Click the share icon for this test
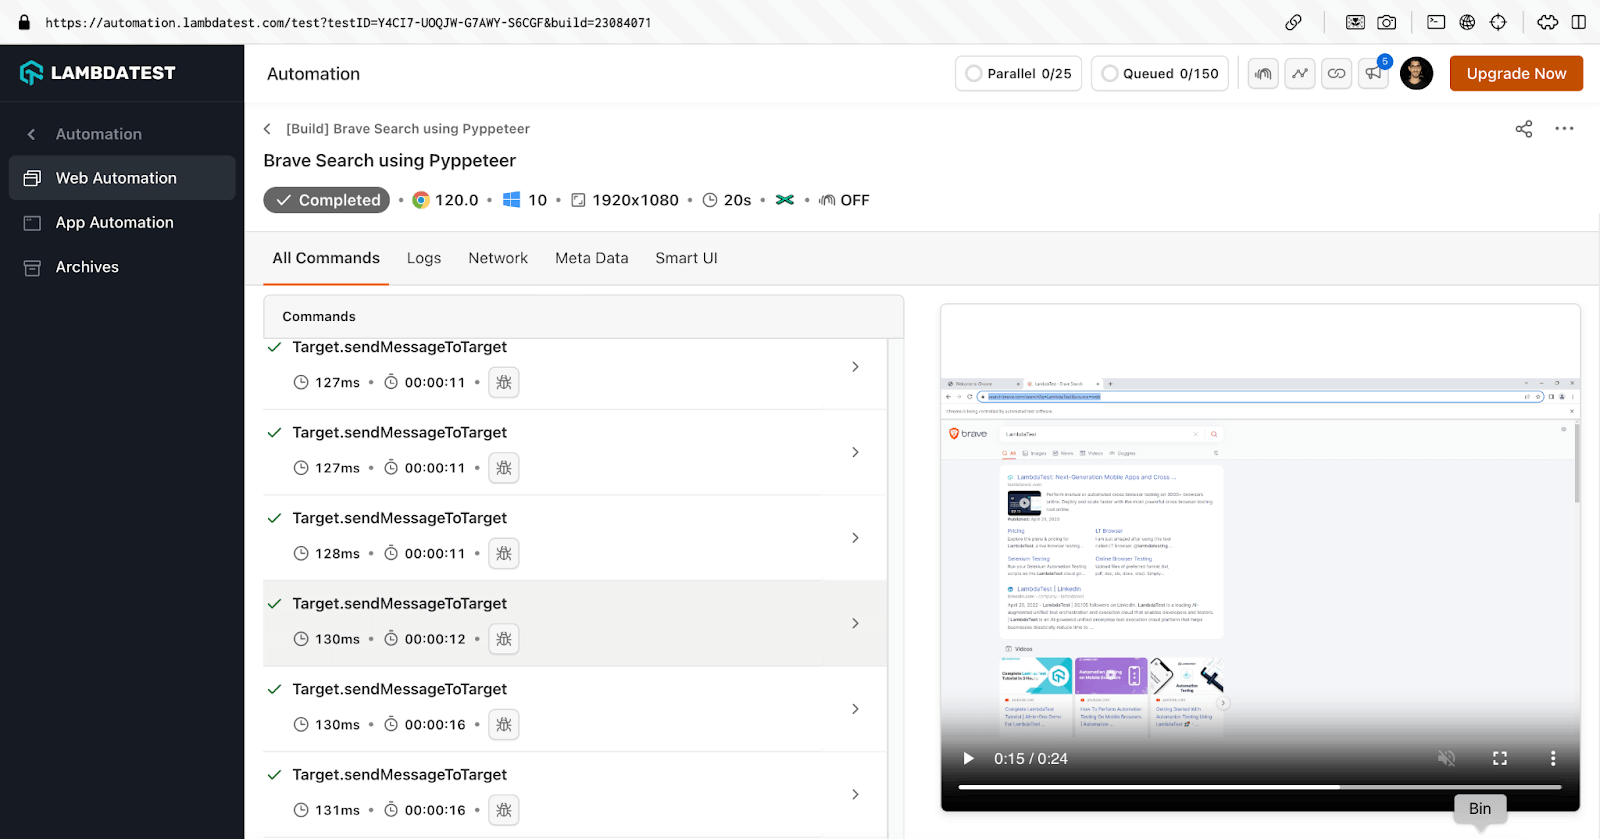The image size is (1600, 839). pos(1523,129)
